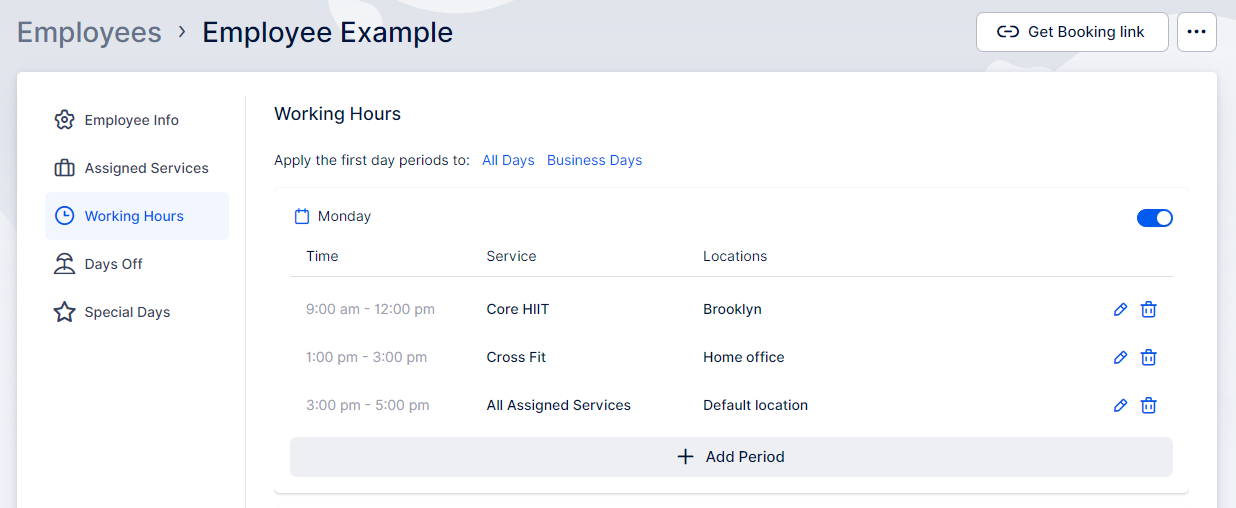
Task: Select the Core HIIT service cell
Action: point(517,310)
